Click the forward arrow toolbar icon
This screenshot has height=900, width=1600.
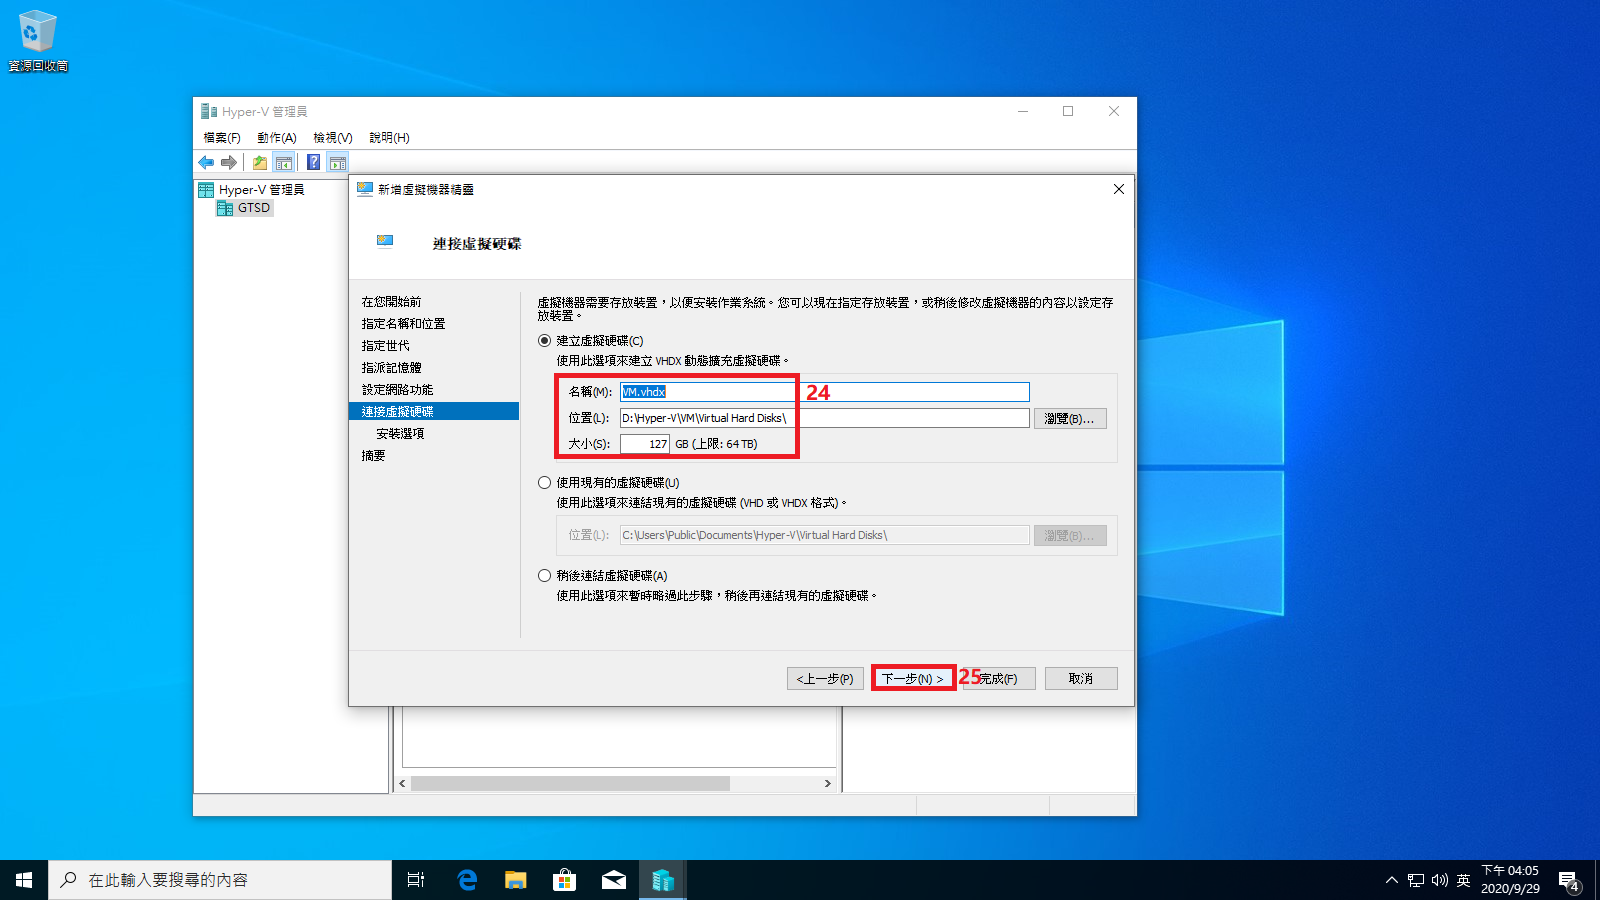pyautogui.click(x=229, y=162)
